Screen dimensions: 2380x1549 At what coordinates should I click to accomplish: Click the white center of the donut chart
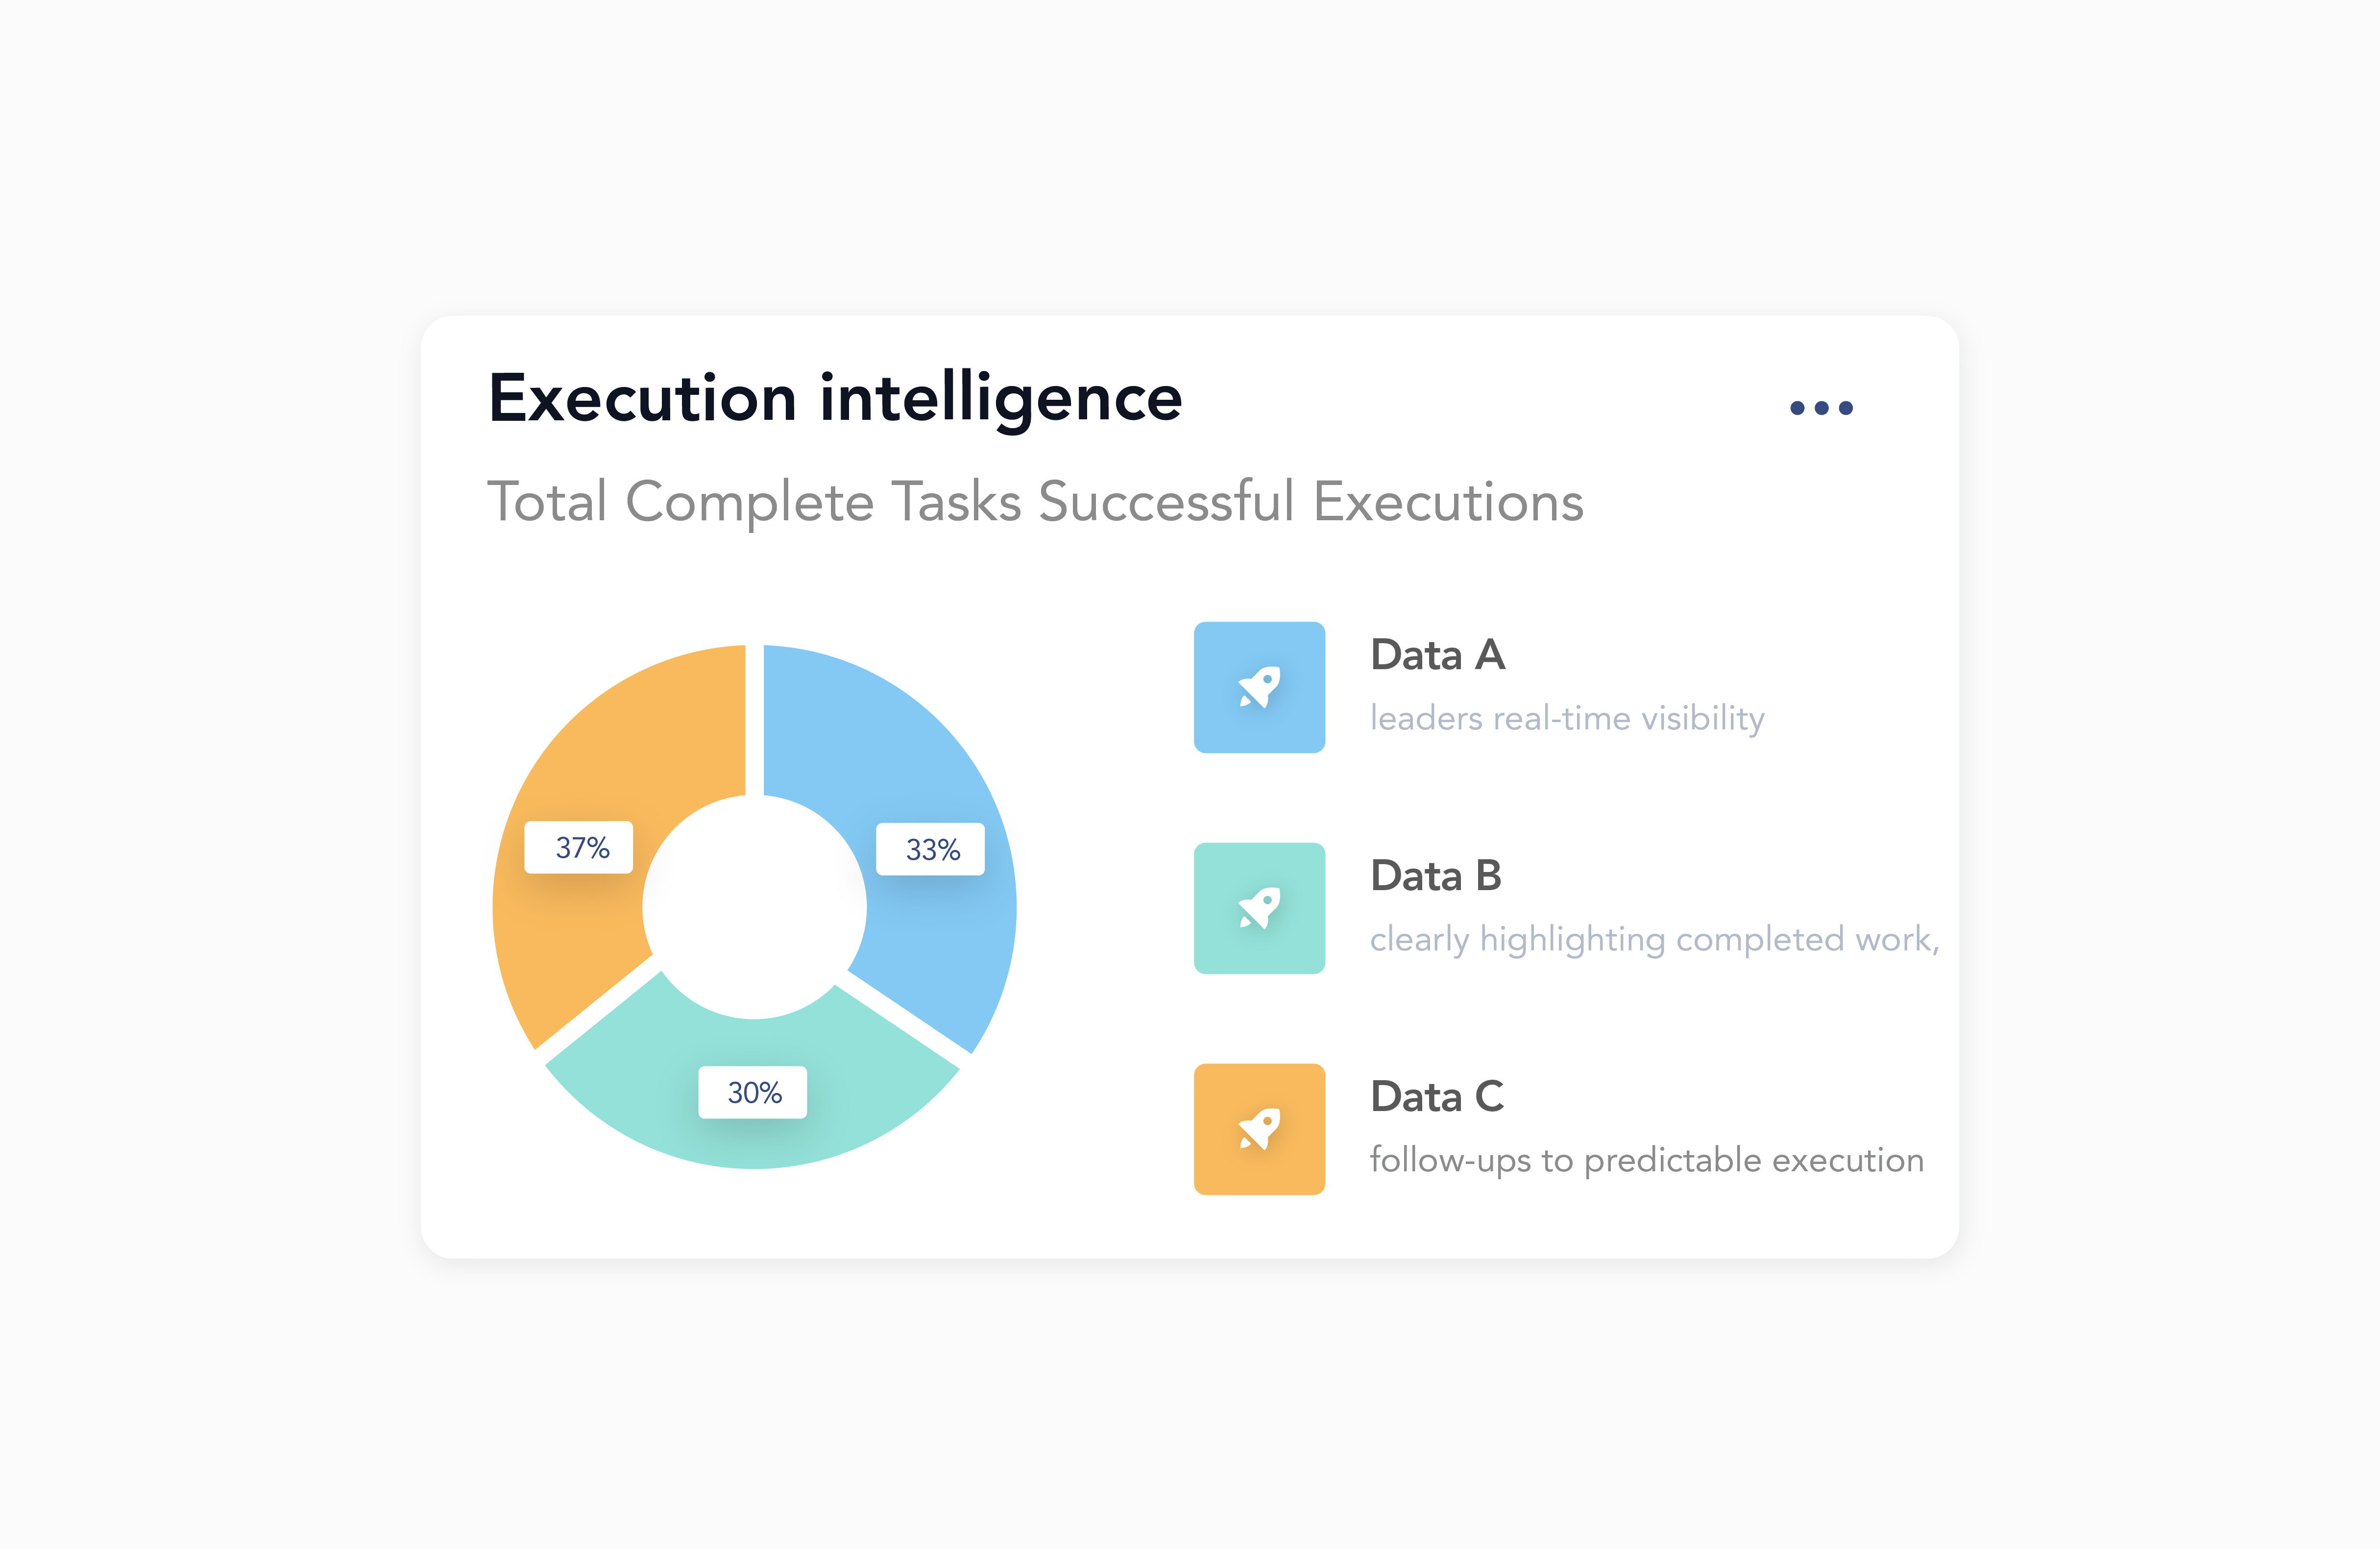tap(754, 907)
